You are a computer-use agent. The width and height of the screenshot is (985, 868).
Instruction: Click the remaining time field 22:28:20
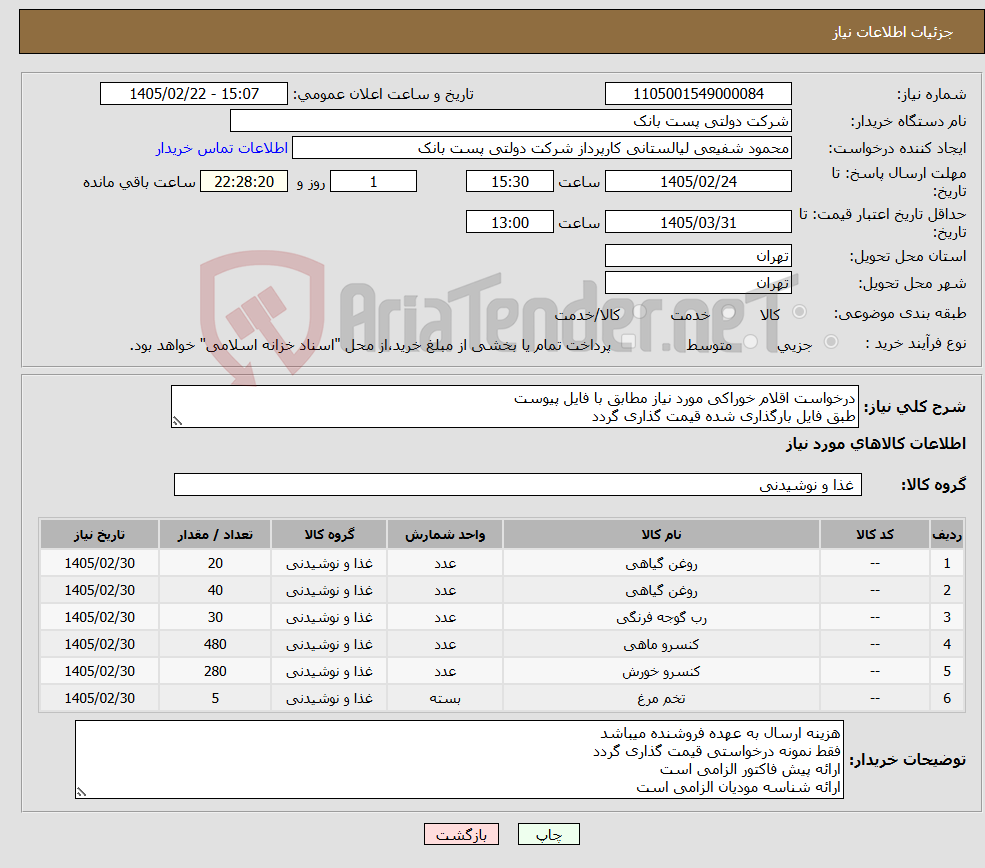[244, 182]
